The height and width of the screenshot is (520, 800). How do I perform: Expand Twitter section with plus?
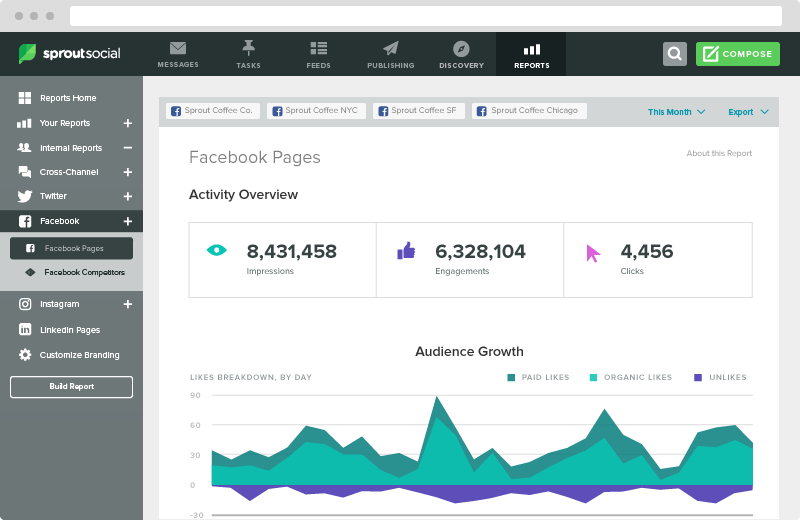pyautogui.click(x=128, y=196)
